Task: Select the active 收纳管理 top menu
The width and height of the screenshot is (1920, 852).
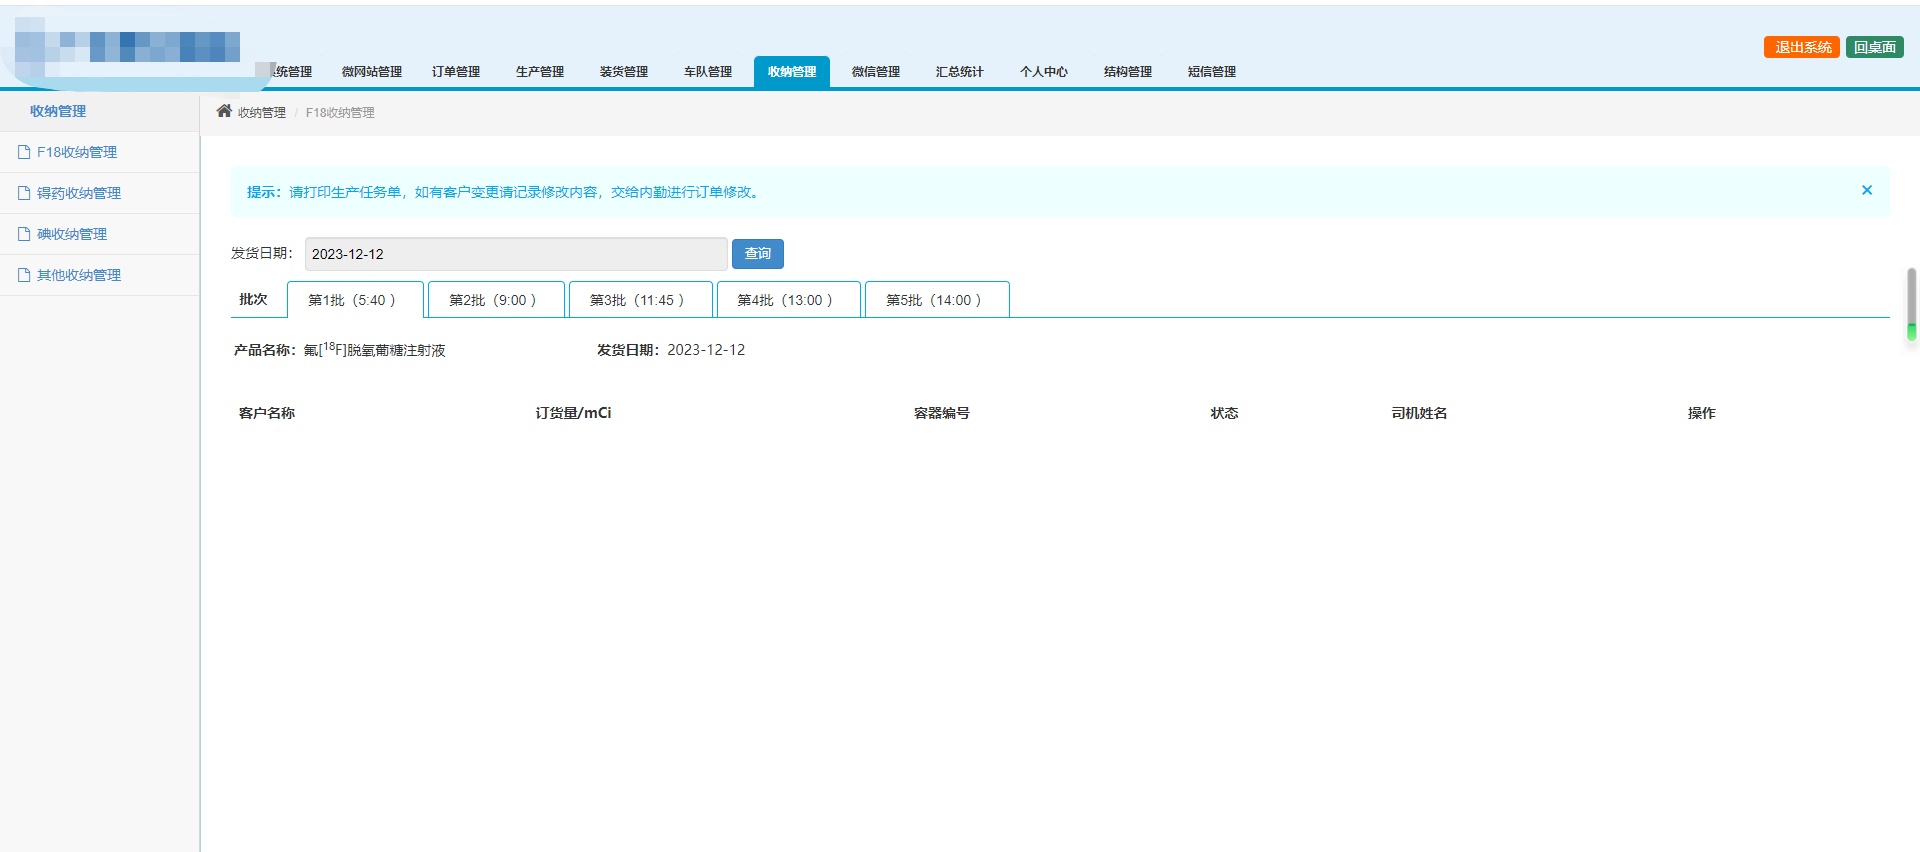Action: (792, 72)
